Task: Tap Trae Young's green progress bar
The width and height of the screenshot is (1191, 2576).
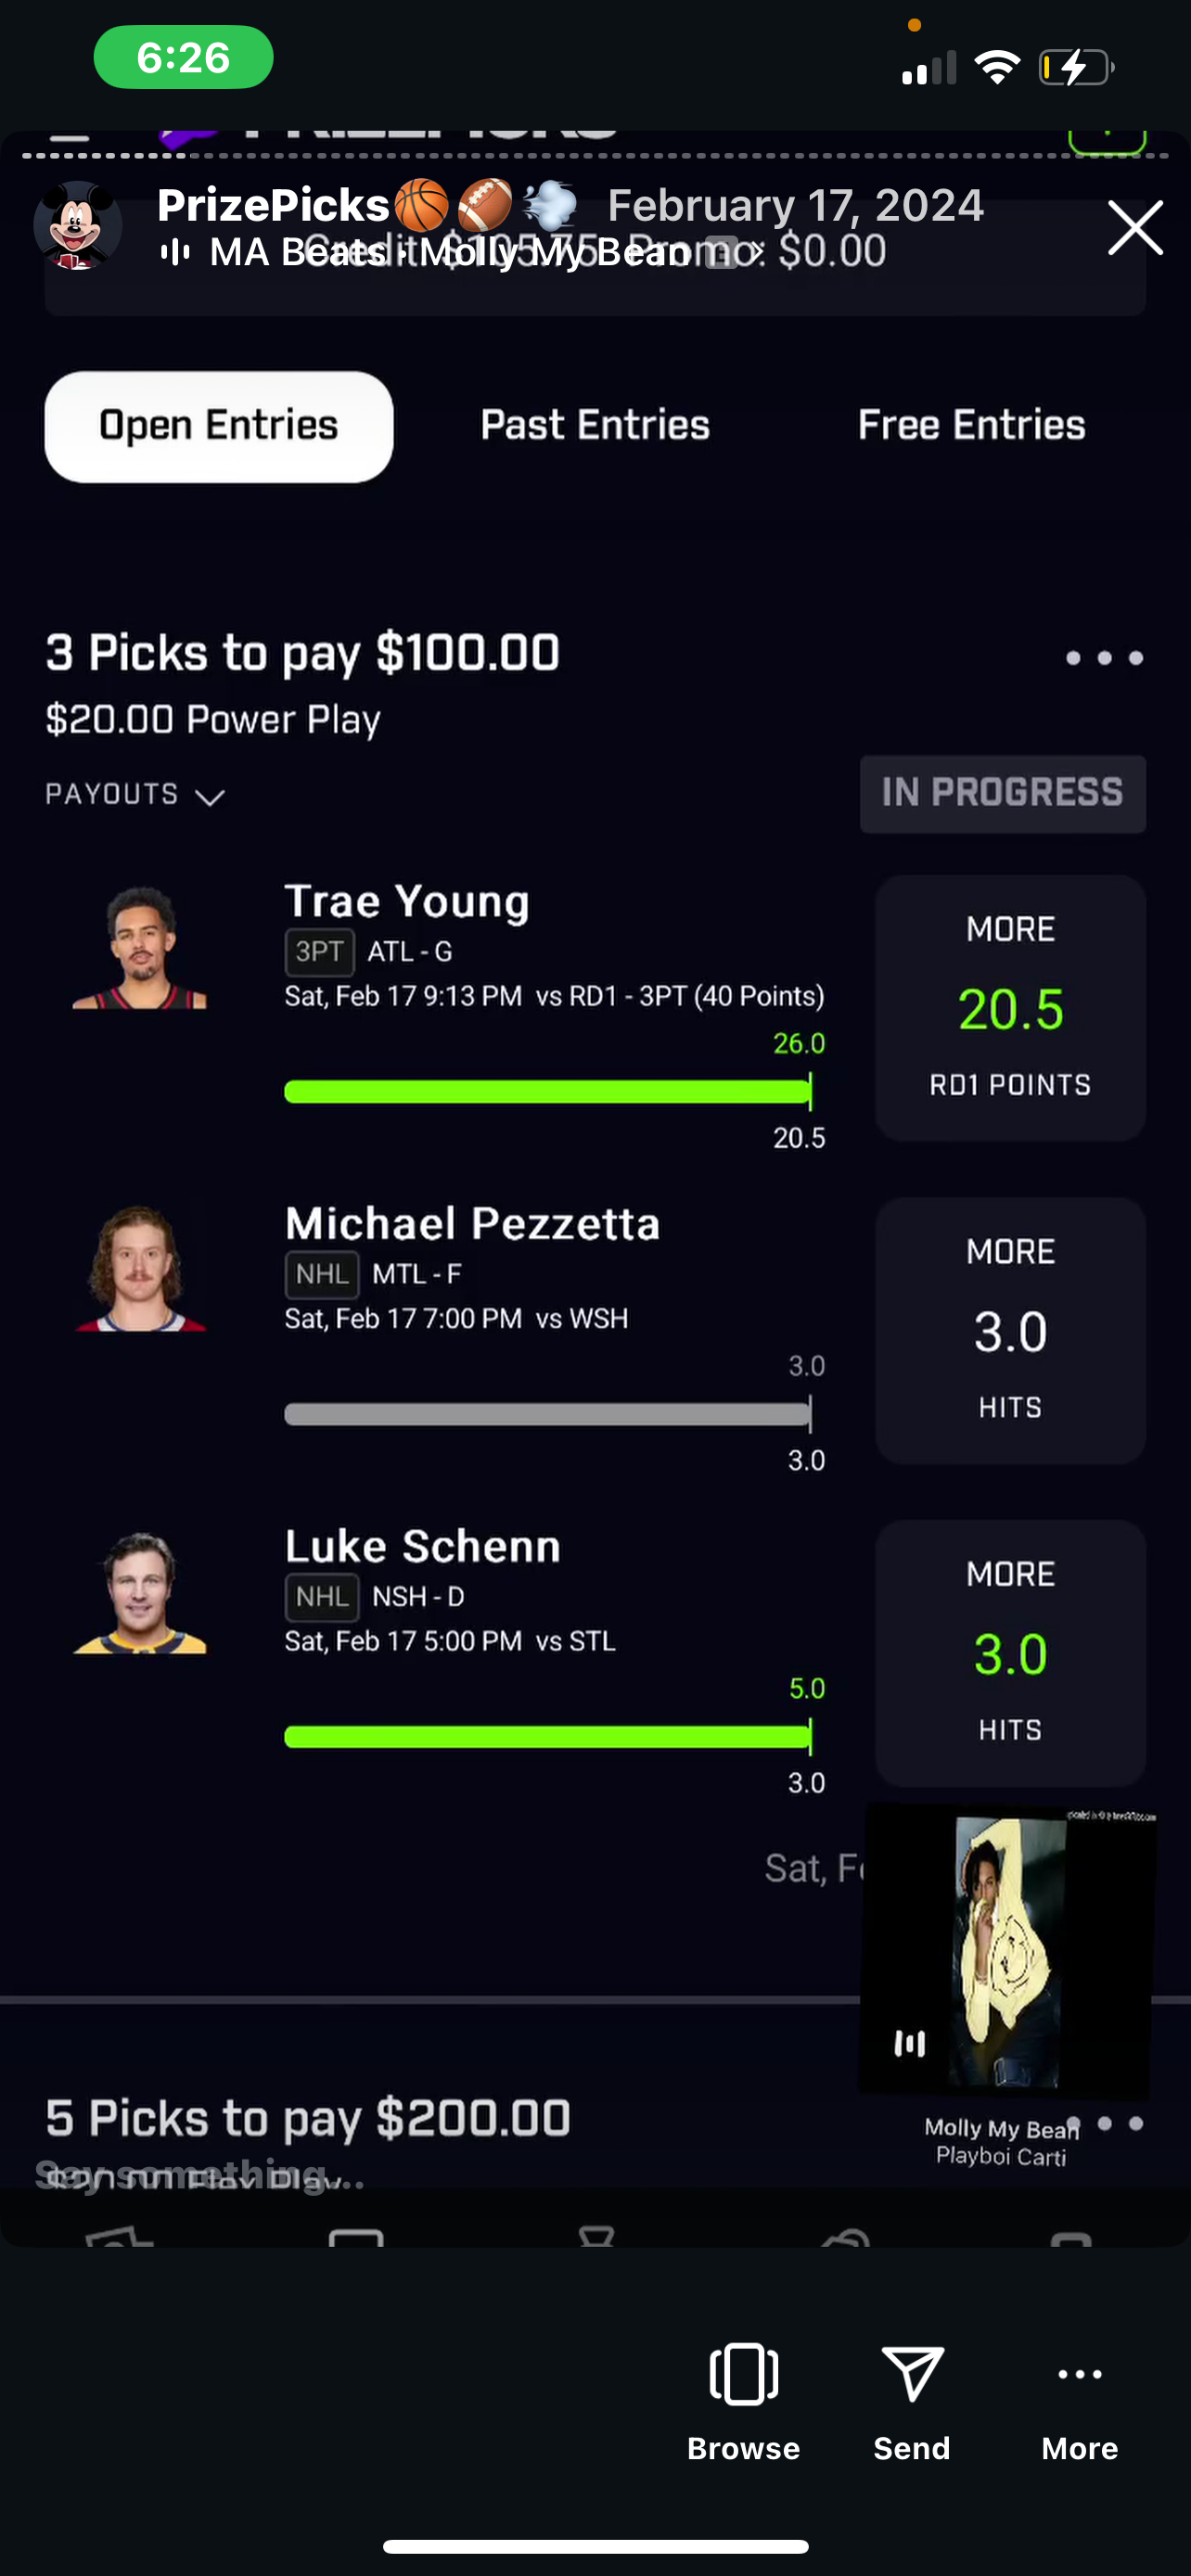Action: click(546, 1091)
